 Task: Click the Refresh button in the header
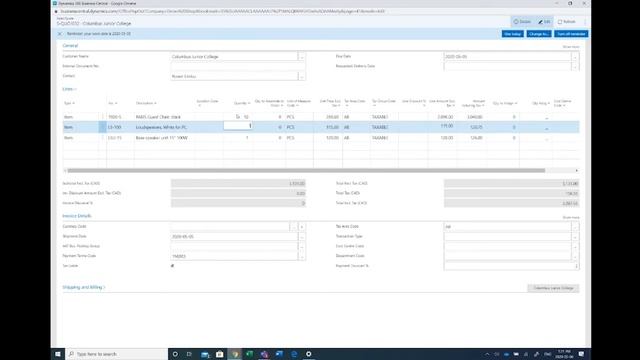pos(567,22)
